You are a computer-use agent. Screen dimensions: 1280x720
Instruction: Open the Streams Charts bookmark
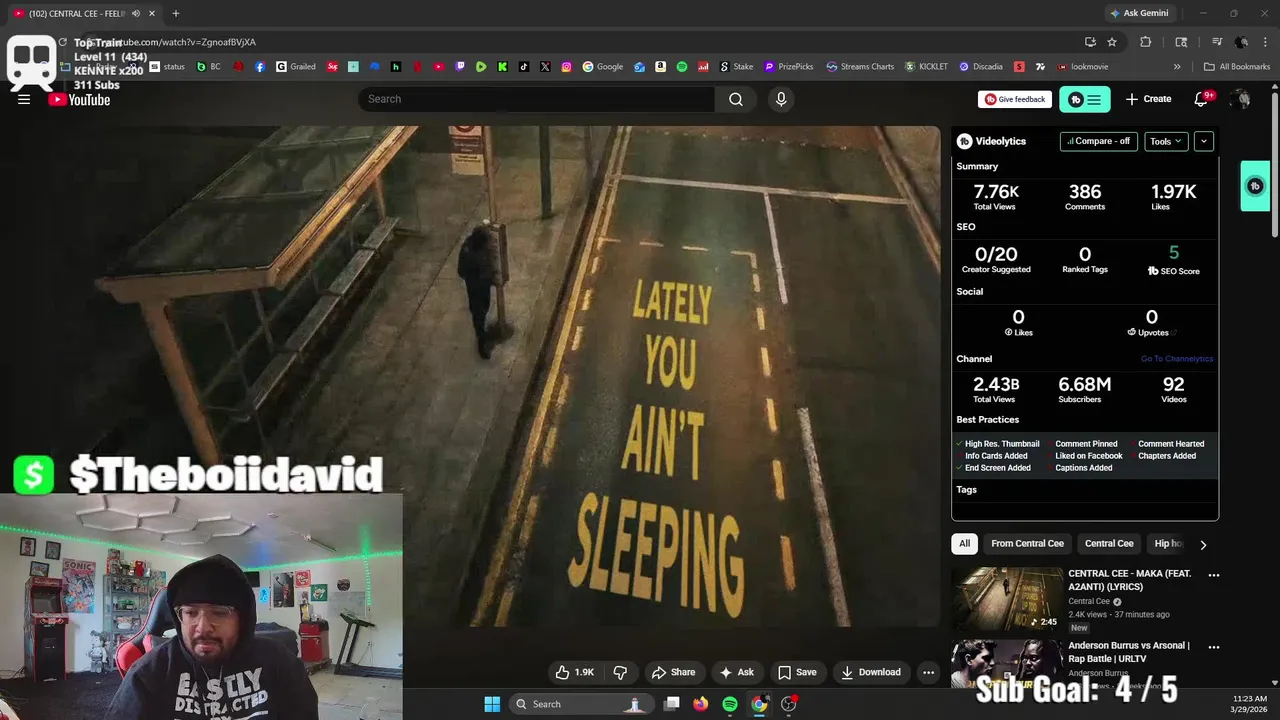[860, 67]
